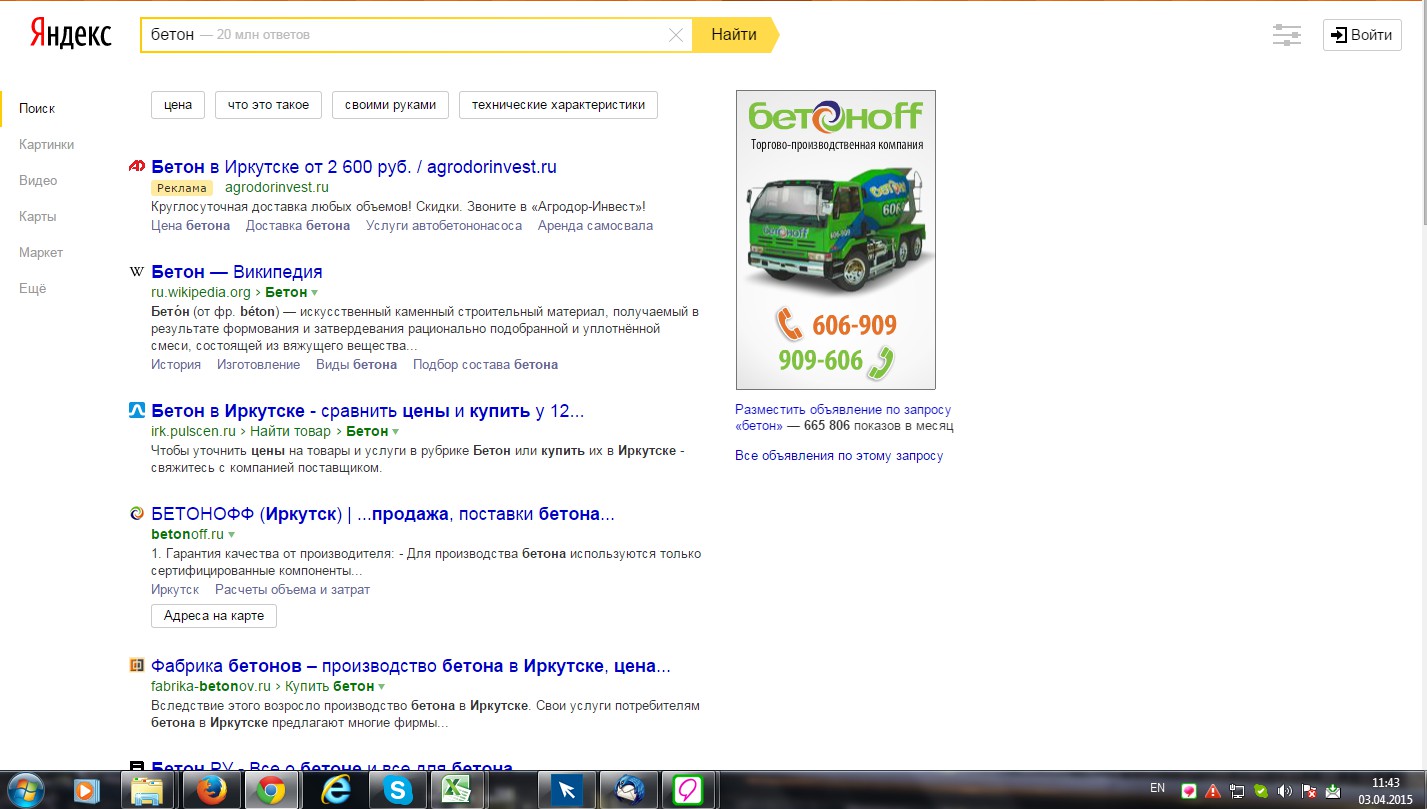Follow the "Доставка бетона" sitelink
The image size is (1427, 809).
click(298, 226)
